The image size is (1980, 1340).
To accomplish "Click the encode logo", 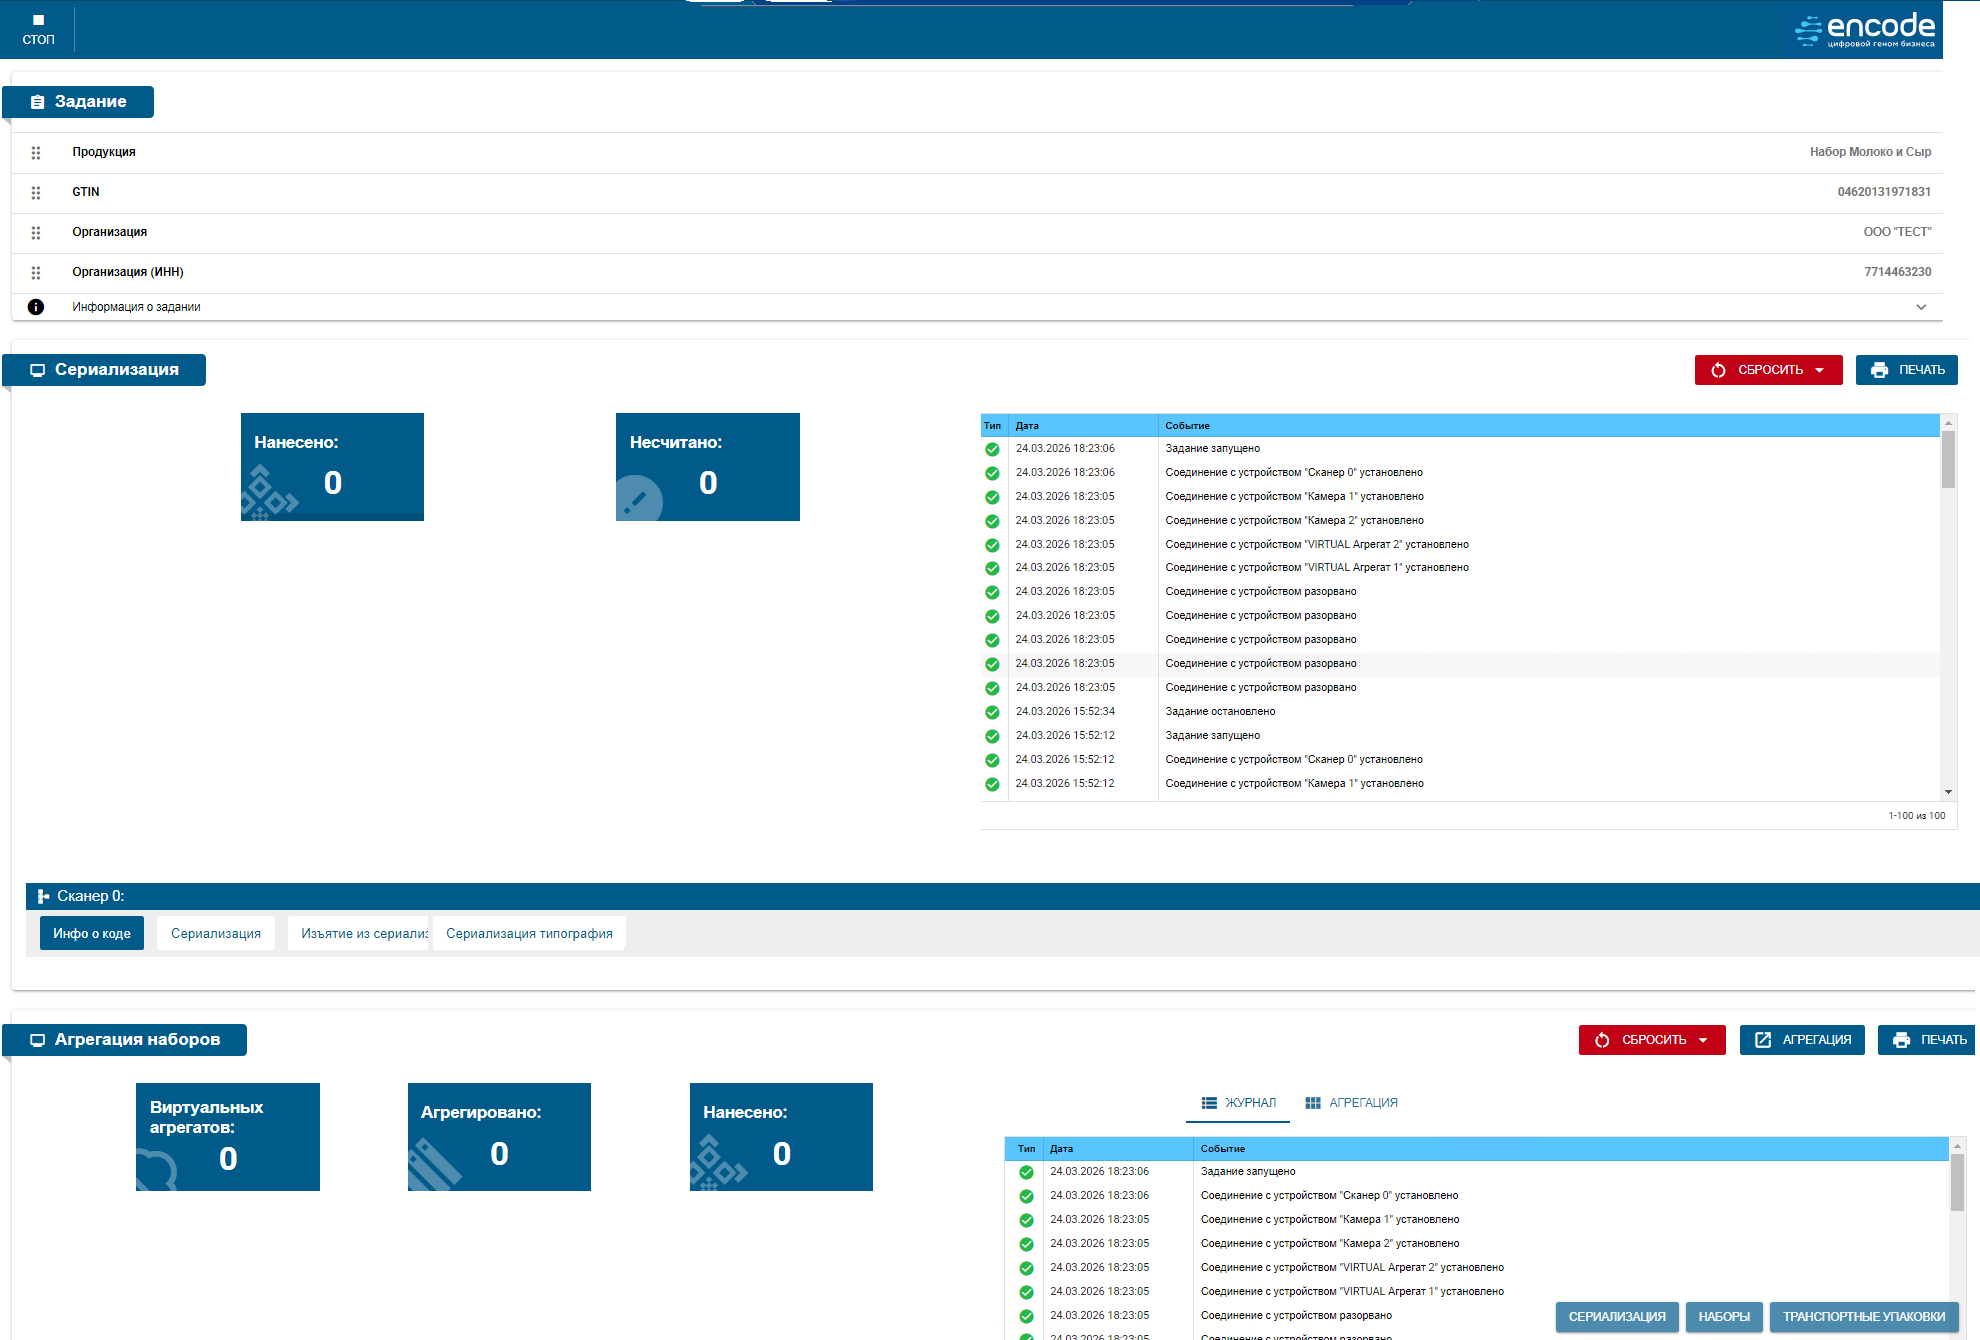I will [1865, 29].
